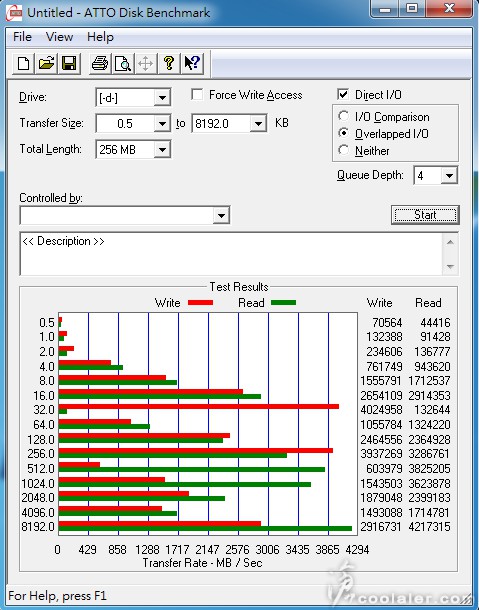Click the Transfer Rate - MB / Sec label

[202, 563]
